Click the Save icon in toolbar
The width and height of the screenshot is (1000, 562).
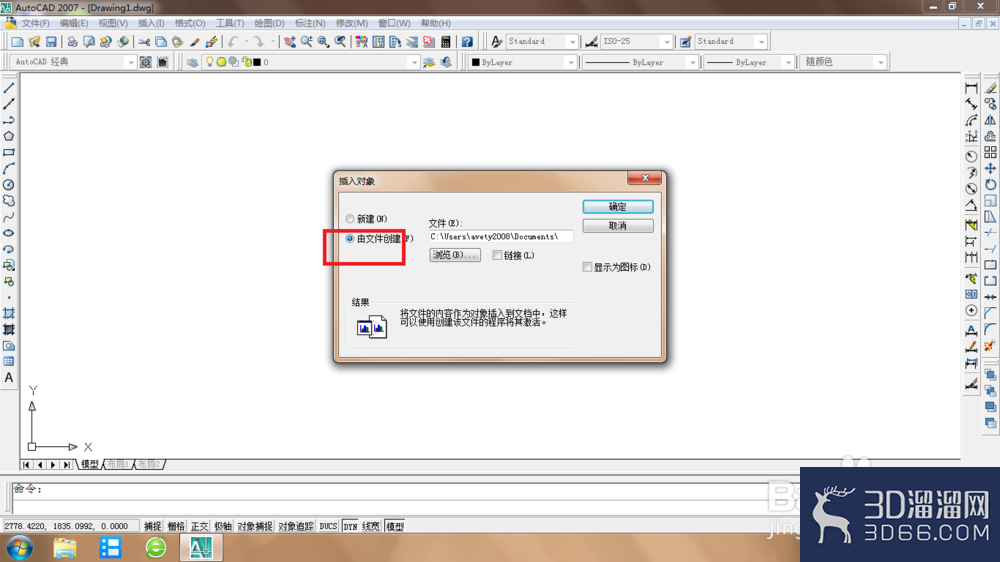click(51, 41)
